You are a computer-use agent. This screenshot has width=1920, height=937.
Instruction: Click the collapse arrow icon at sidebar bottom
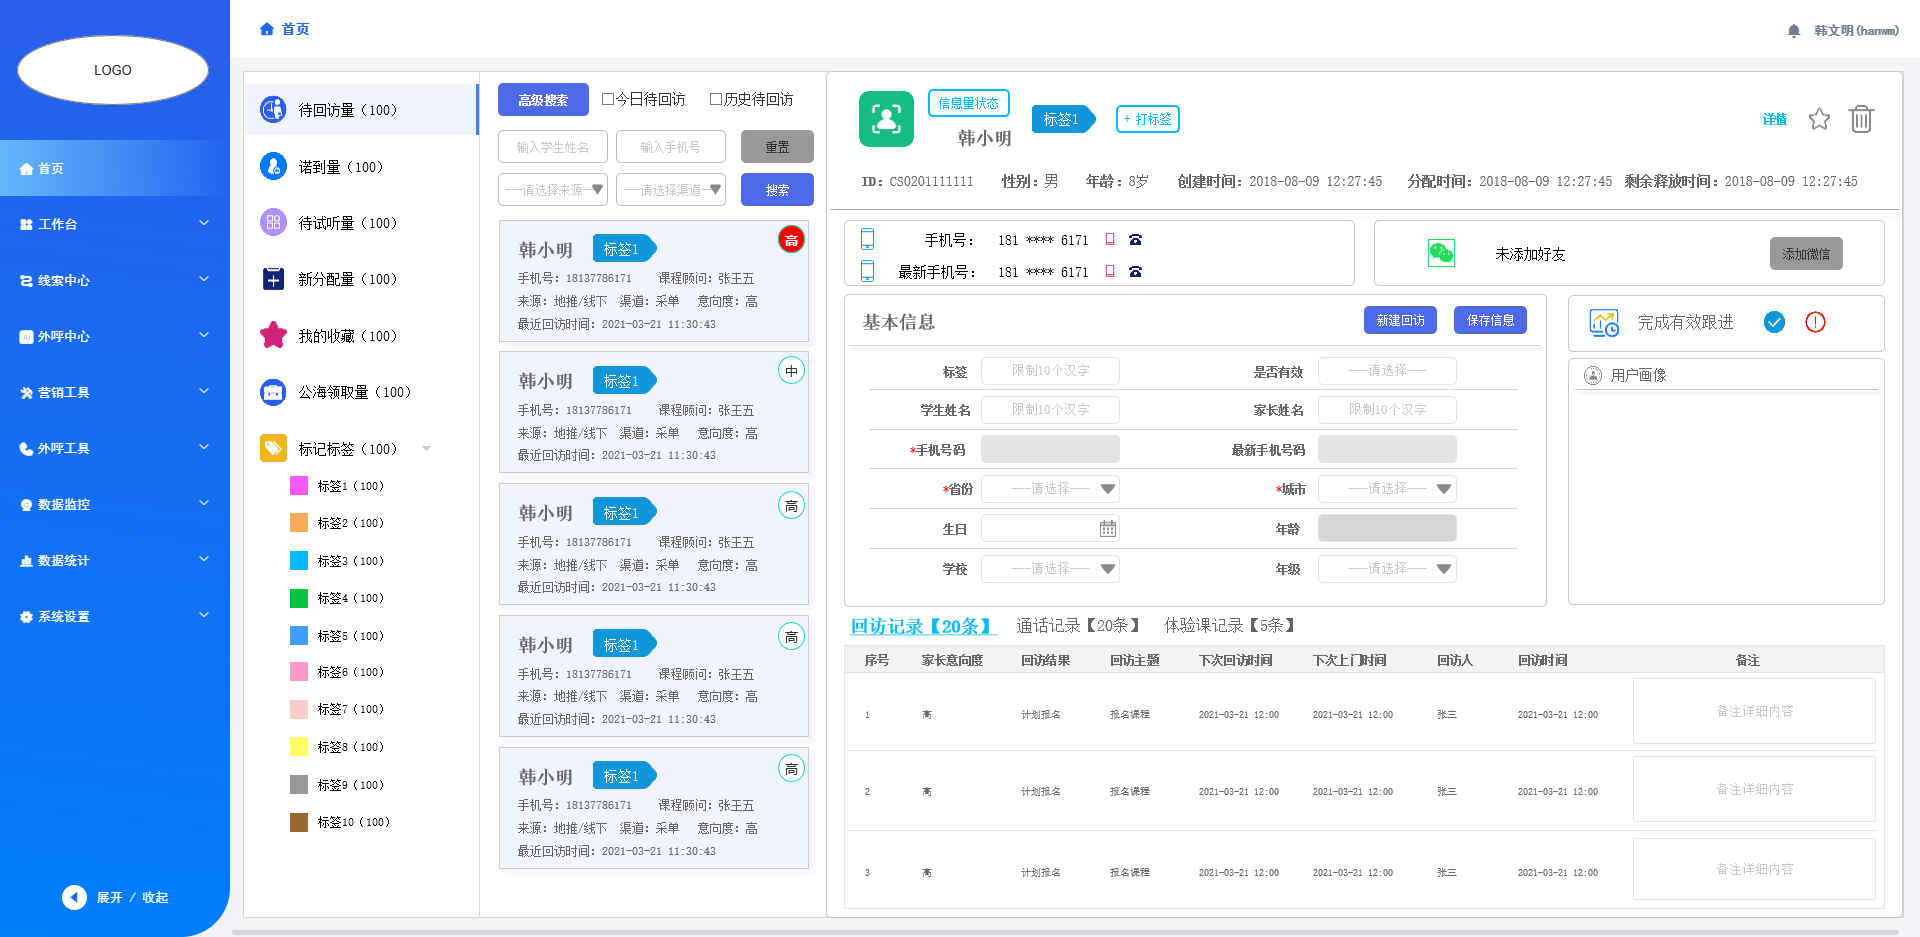(74, 897)
